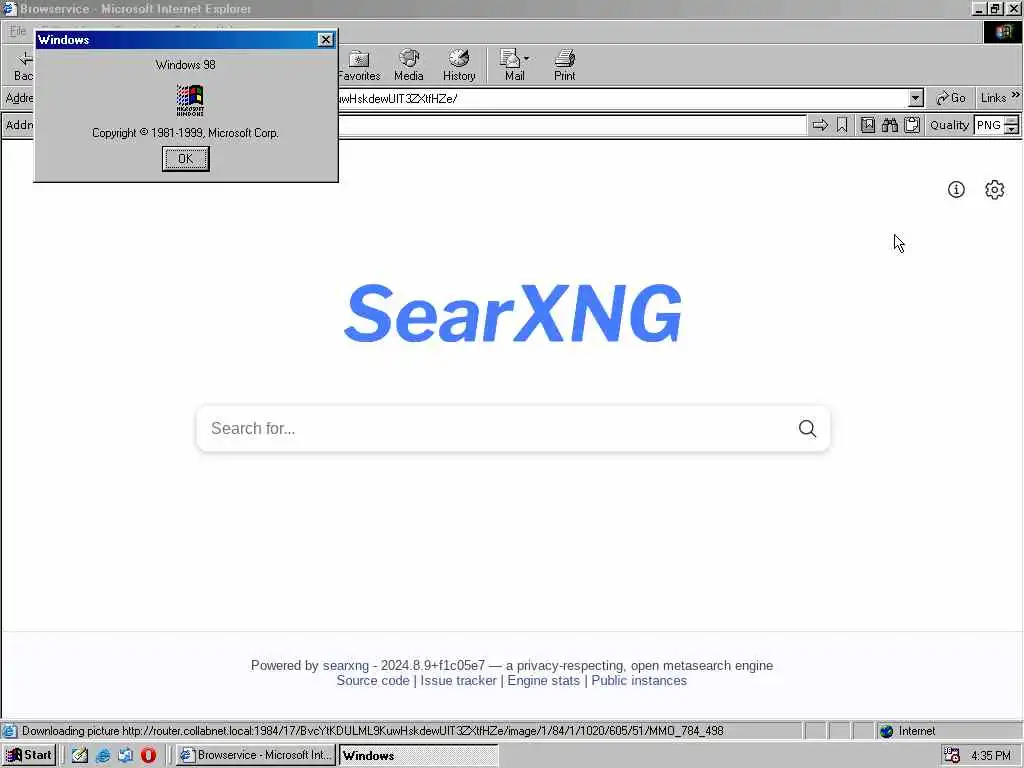The width and height of the screenshot is (1024, 768).
Task: Open the Engine stats link
Action: (x=543, y=680)
